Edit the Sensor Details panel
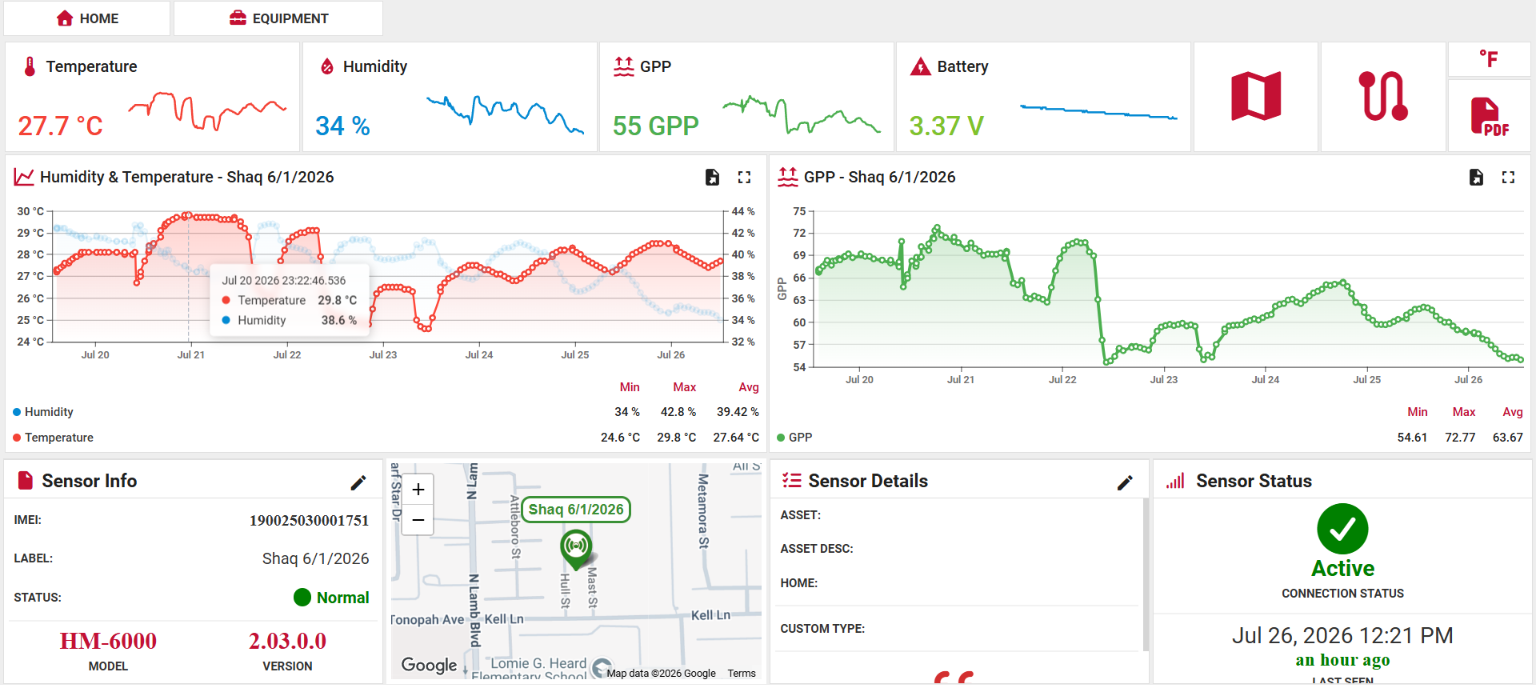 [1125, 482]
